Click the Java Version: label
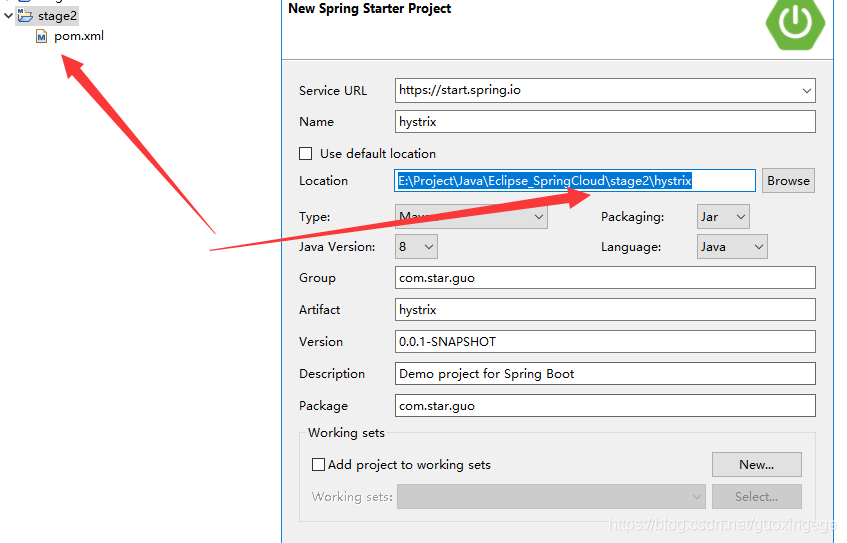 pyautogui.click(x=337, y=247)
